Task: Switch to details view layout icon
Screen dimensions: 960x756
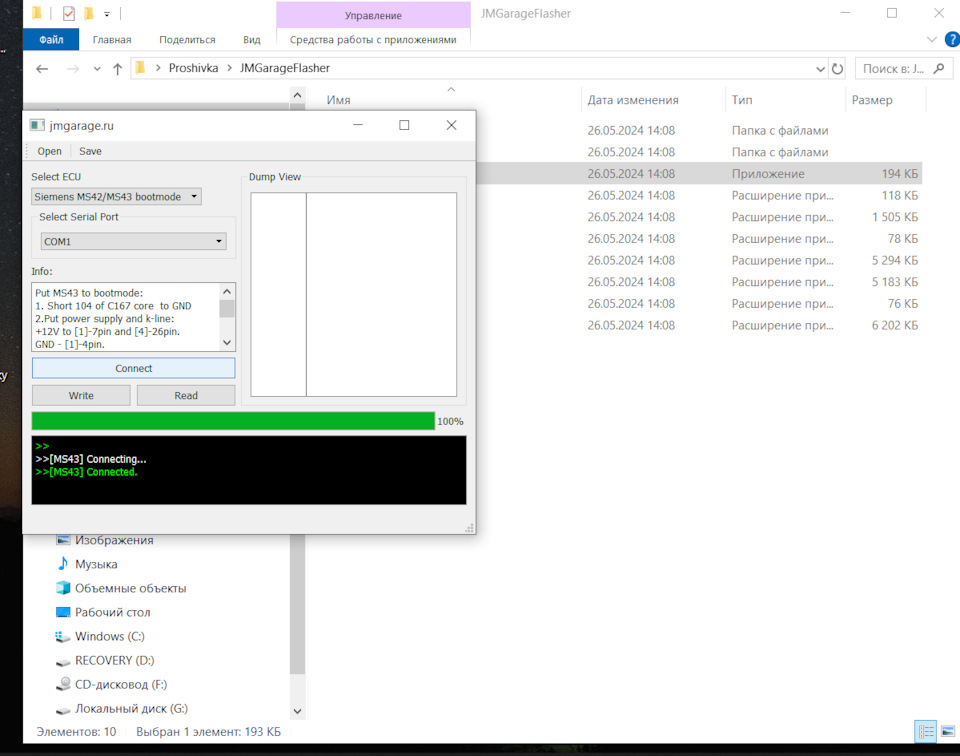Action: [925, 732]
